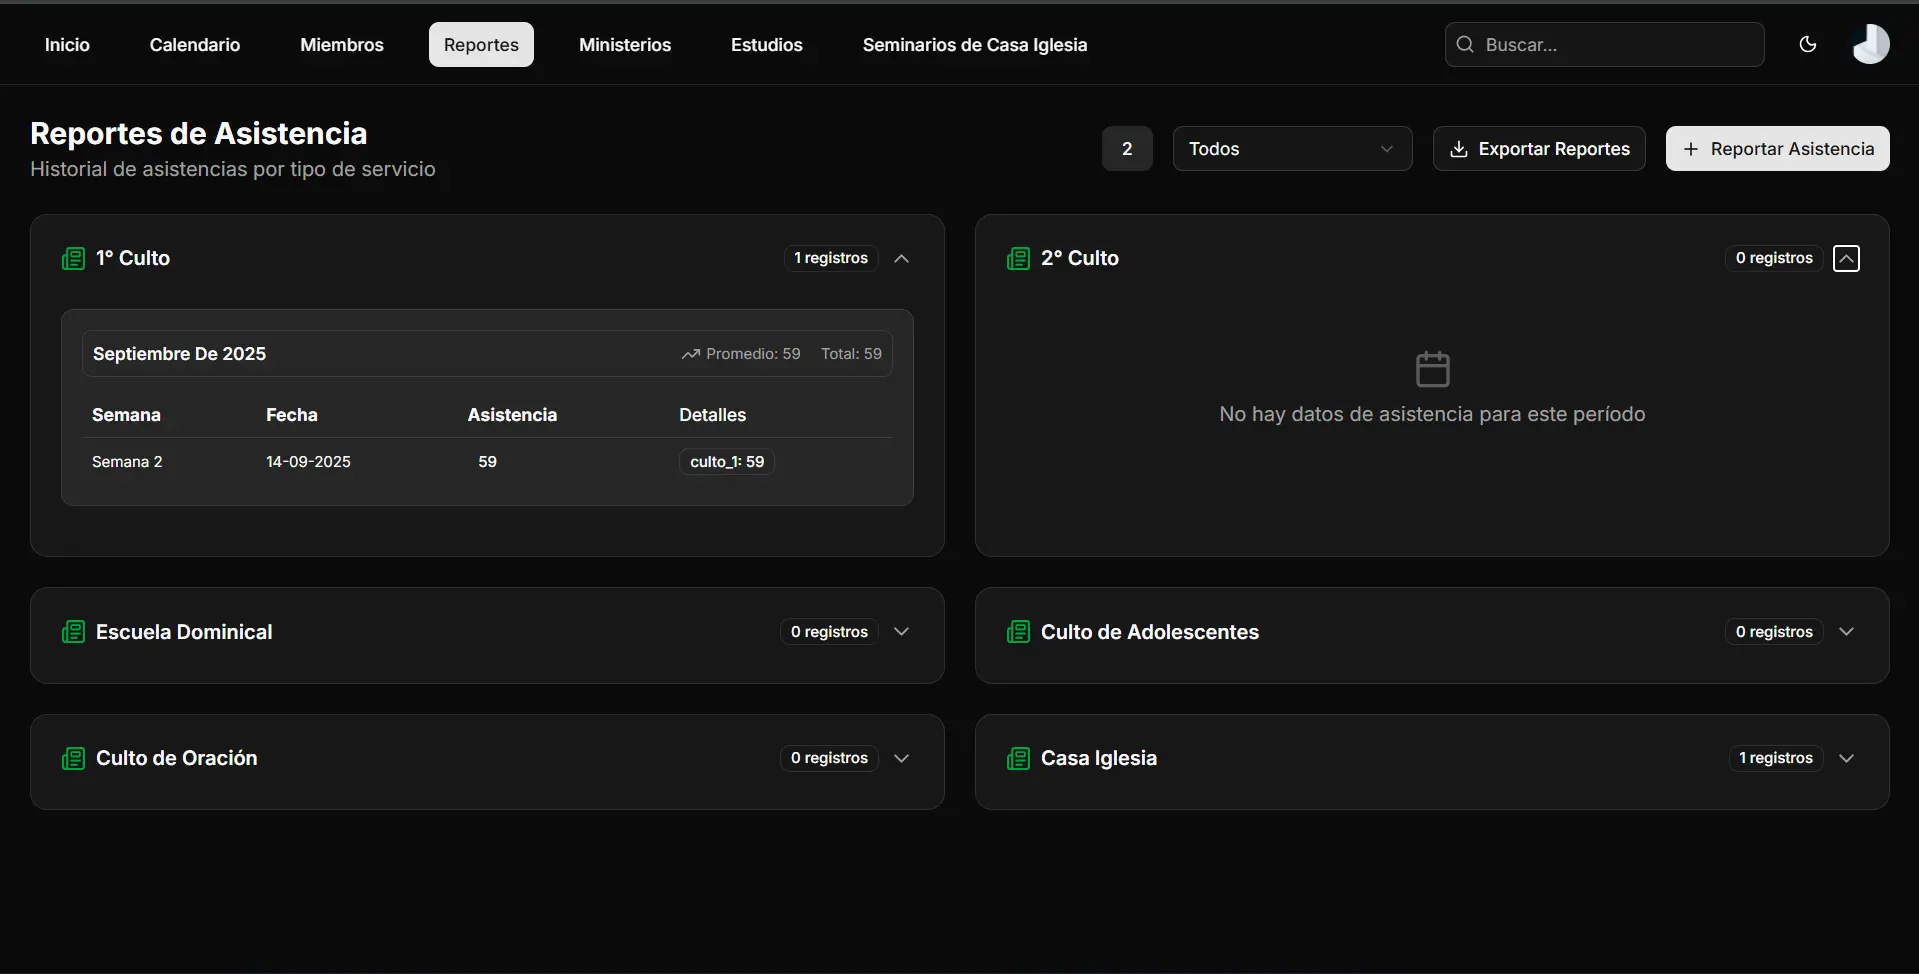Click the Escuela Dominical report icon
Screen dimensions: 1919x974
coord(71,631)
